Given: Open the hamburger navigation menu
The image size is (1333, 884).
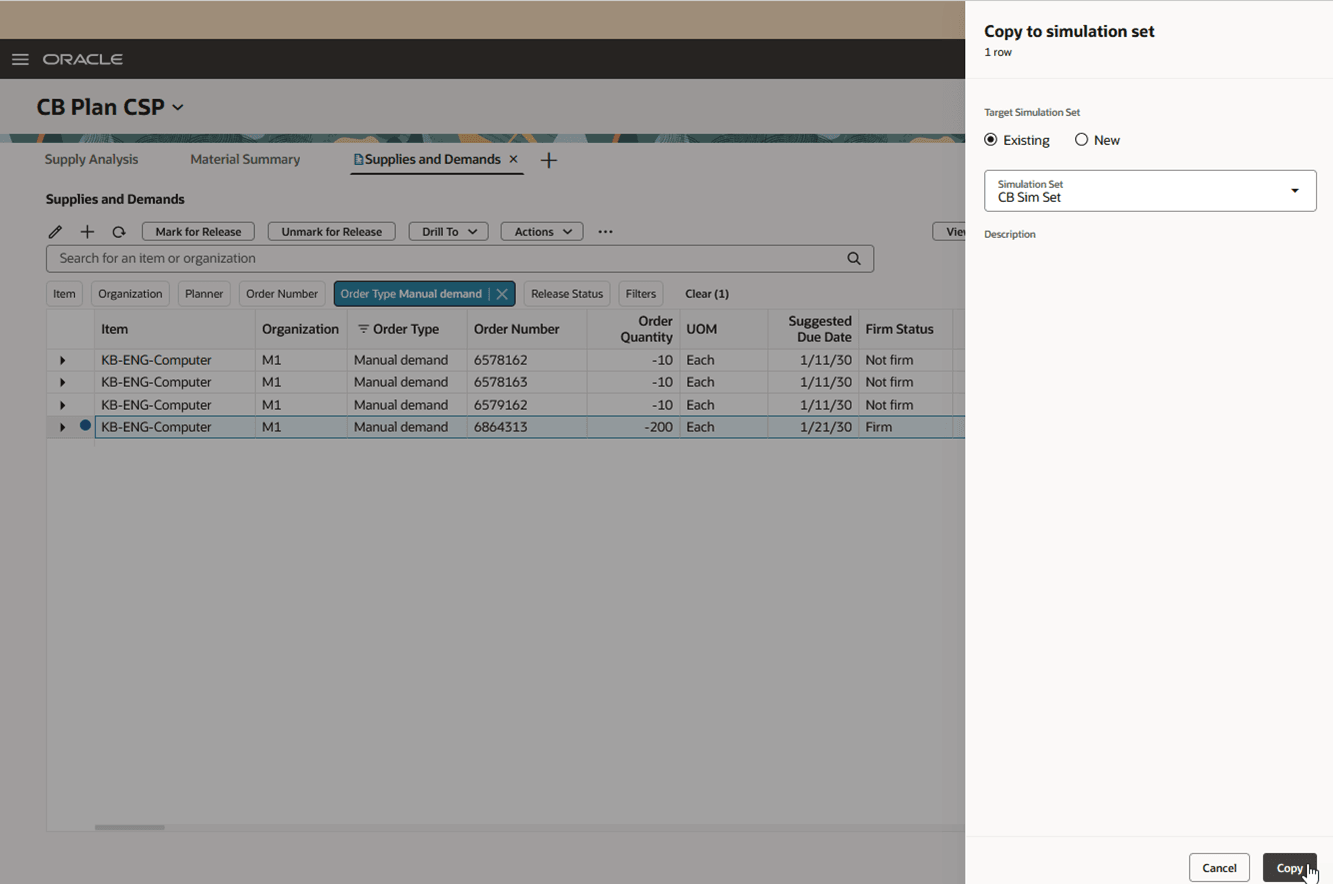Looking at the screenshot, I should click(x=20, y=59).
